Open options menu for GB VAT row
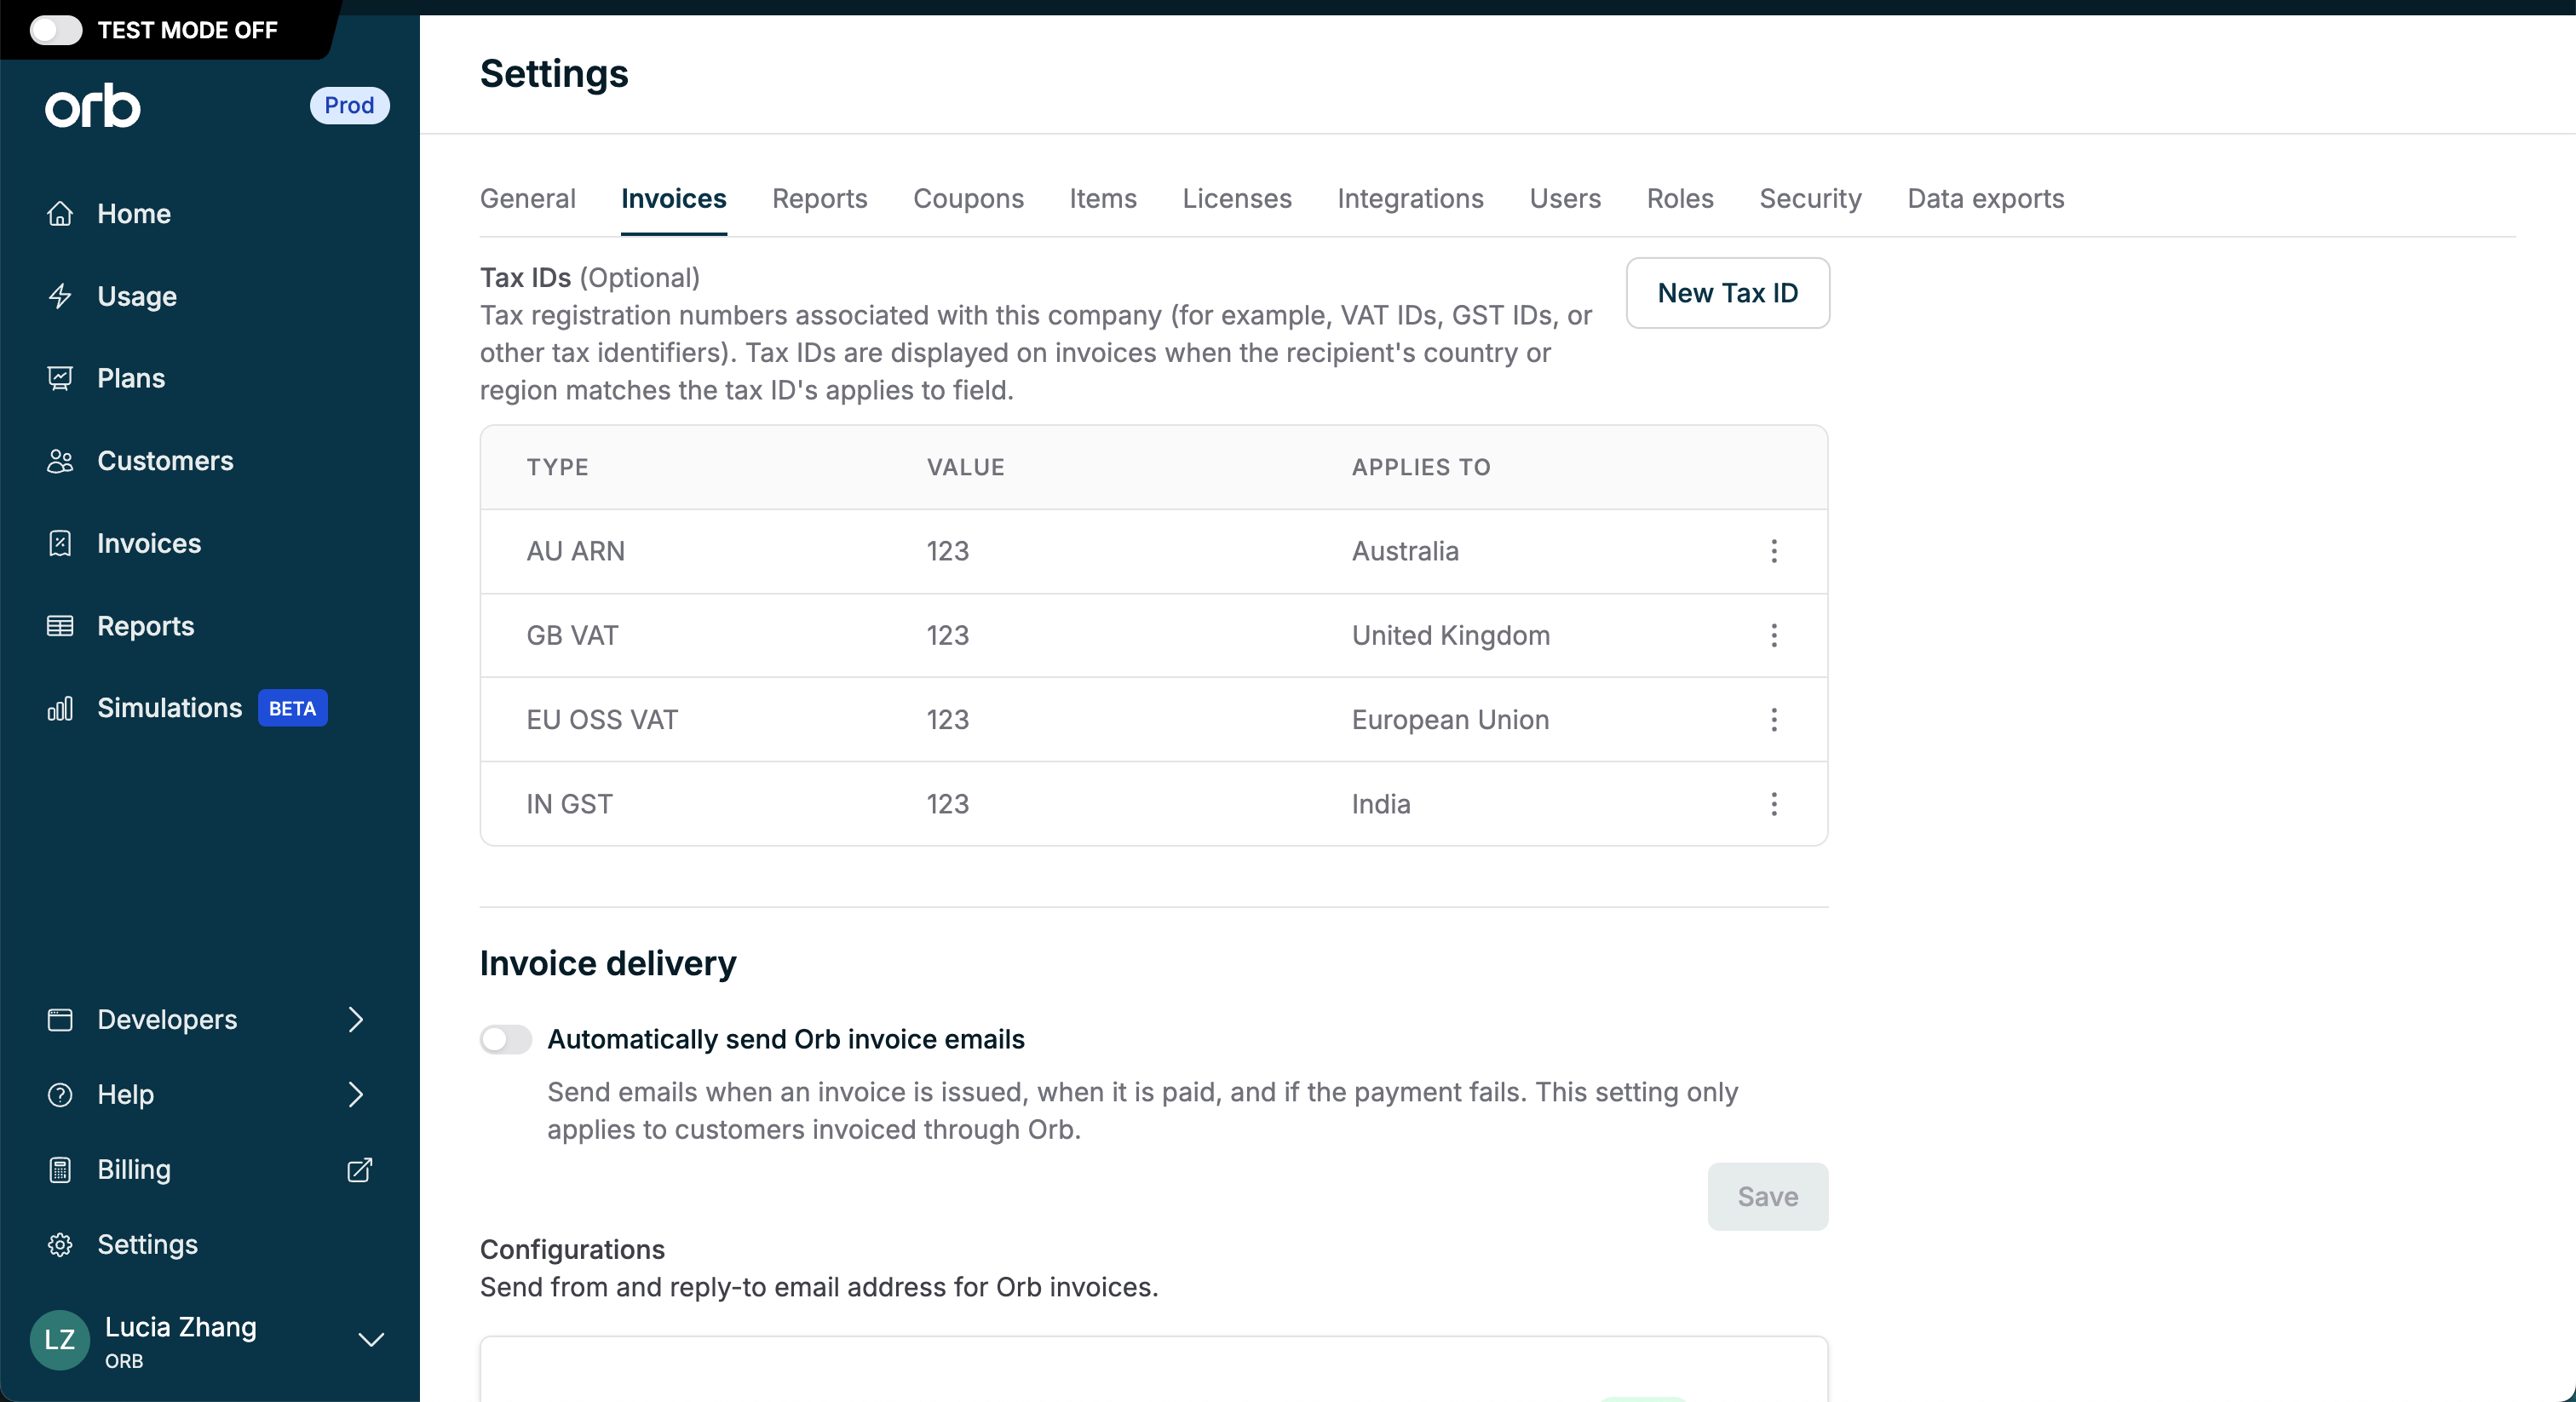Image resolution: width=2576 pixels, height=1402 pixels. (1774, 635)
